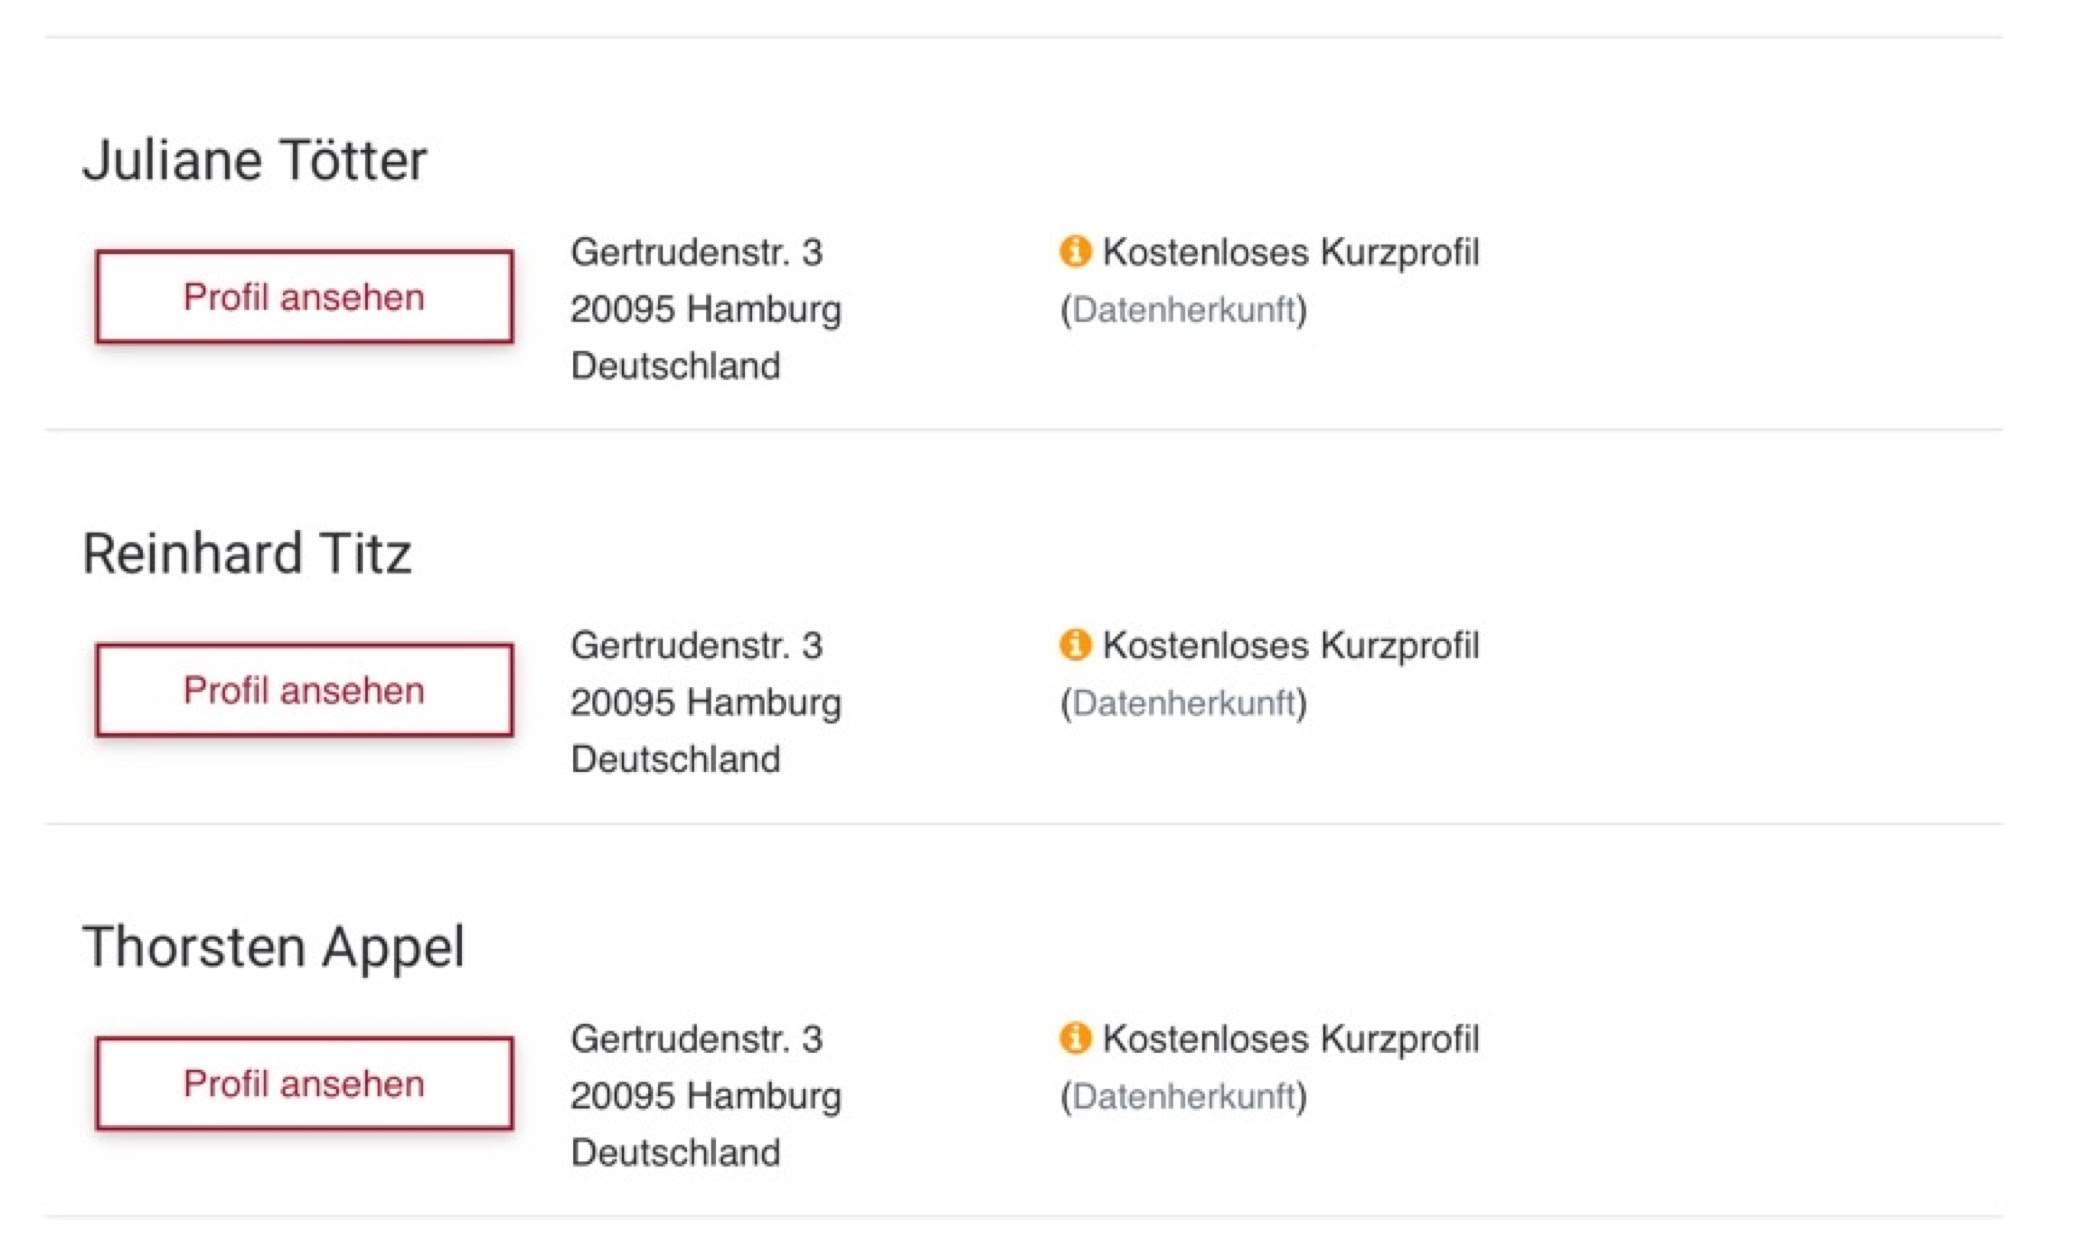
Task: Click the orange info icon for Reinhard Titz
Action: (1075, 645)
